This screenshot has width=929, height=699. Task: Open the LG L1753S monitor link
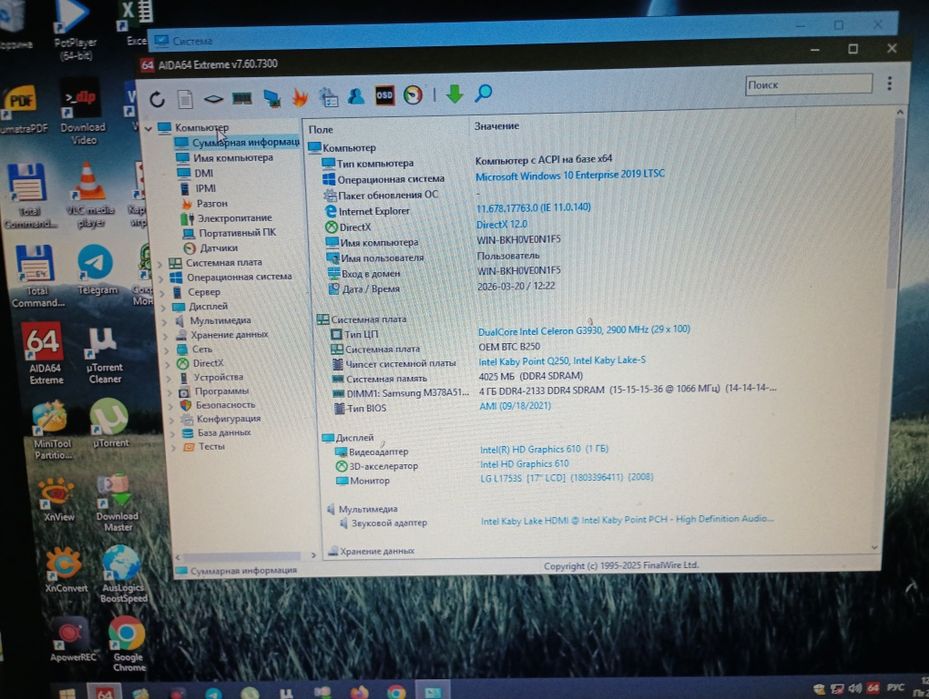(x=566, y=477)
